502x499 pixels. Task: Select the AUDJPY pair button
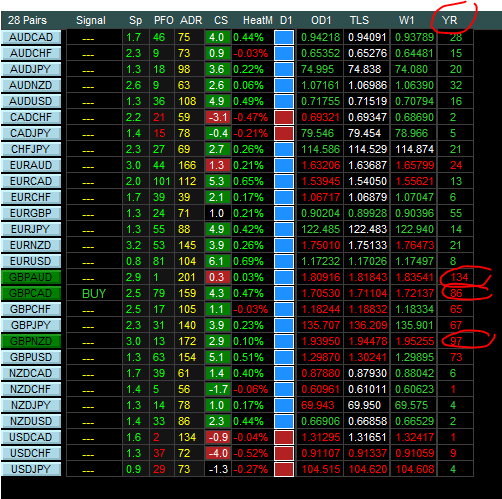[x=31, y=69]
